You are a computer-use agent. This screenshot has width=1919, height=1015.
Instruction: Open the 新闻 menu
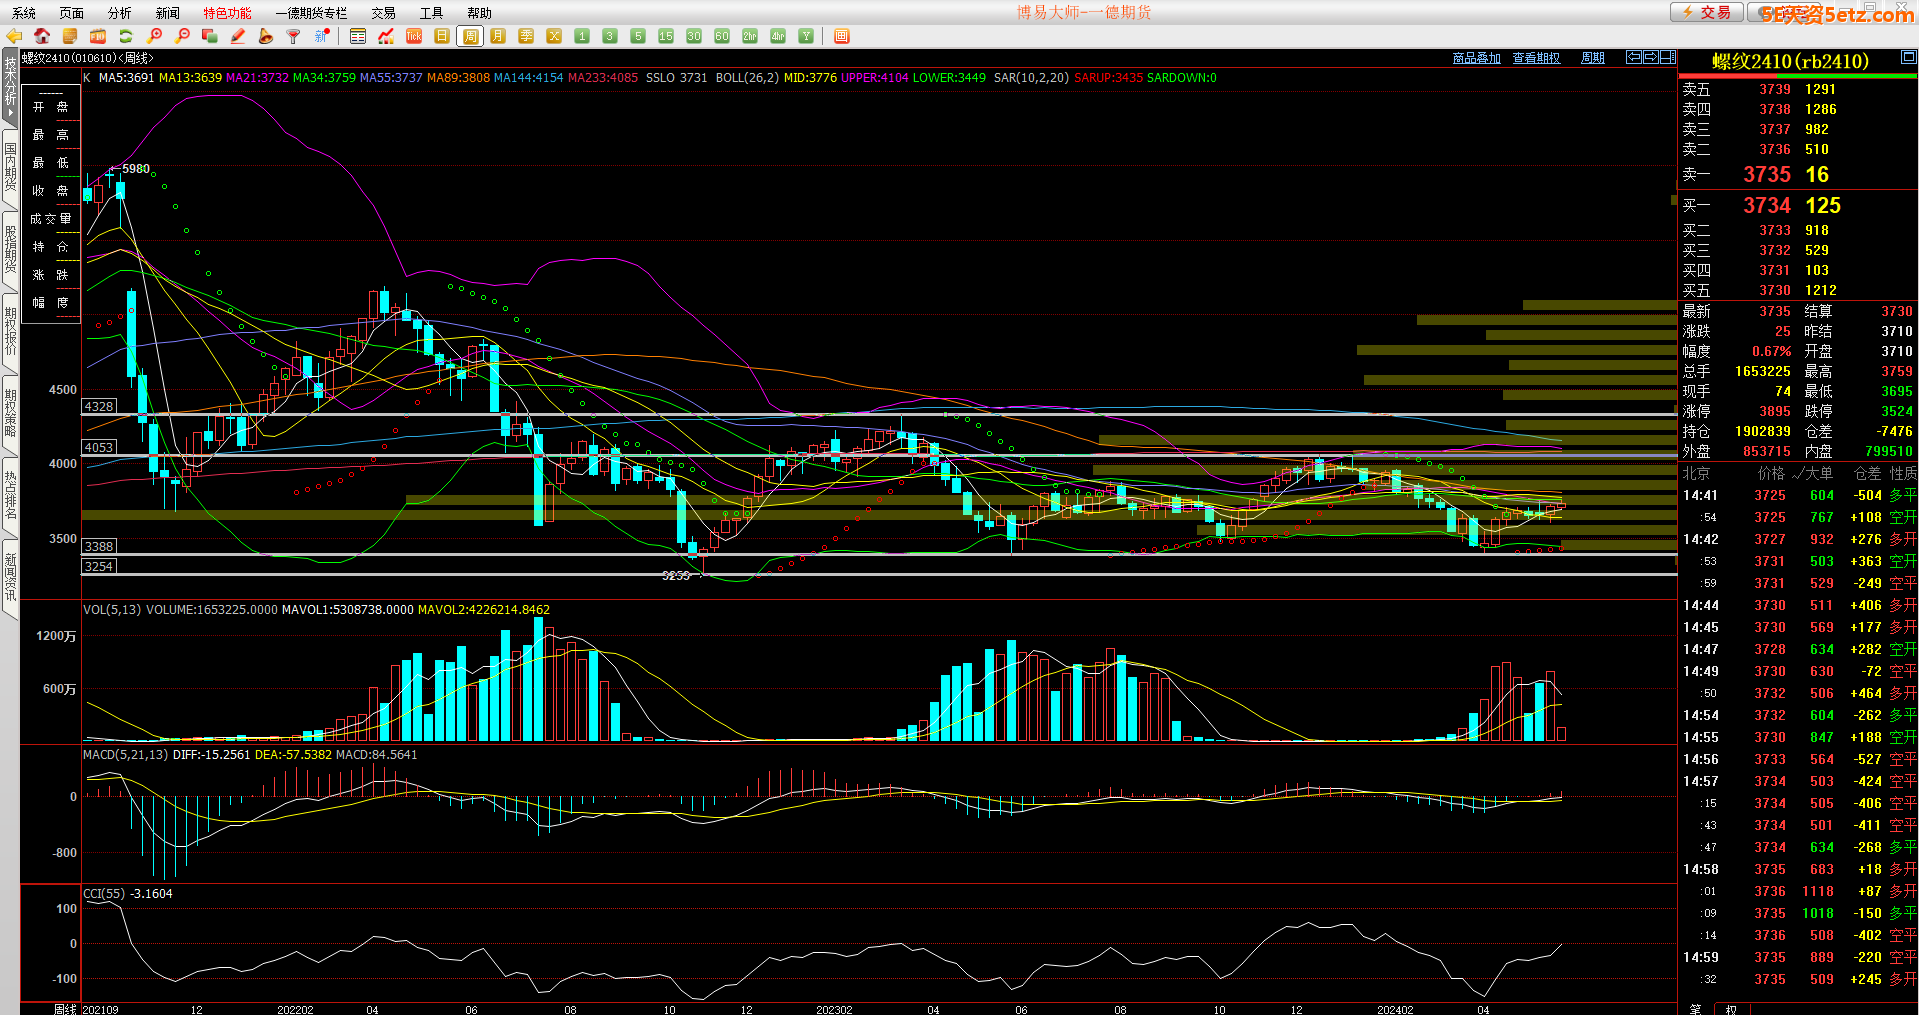tap(168, 13)
